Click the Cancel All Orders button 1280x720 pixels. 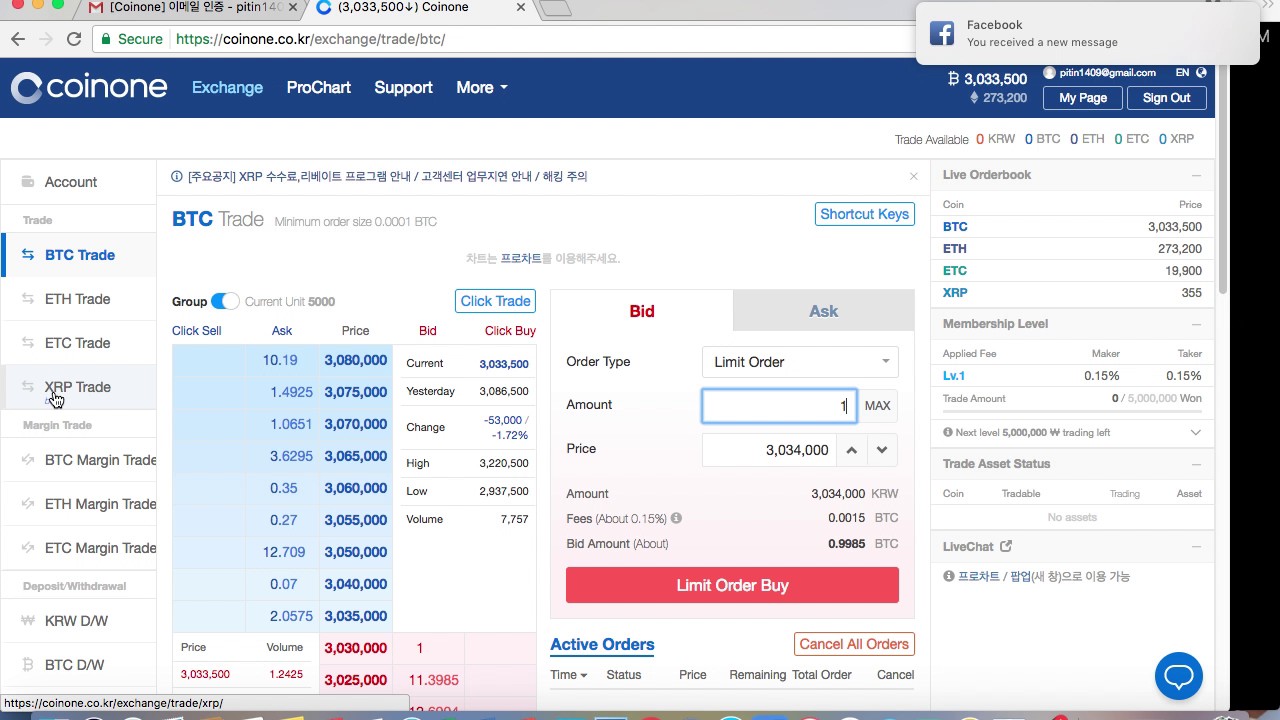tap(854, 644)
